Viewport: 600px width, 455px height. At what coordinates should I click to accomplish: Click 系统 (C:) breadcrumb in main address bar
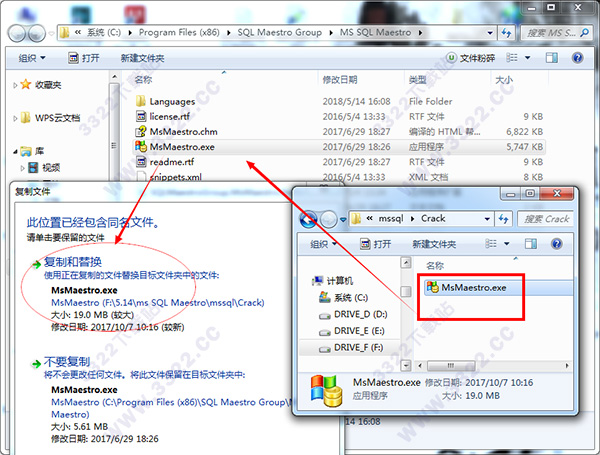104,33
